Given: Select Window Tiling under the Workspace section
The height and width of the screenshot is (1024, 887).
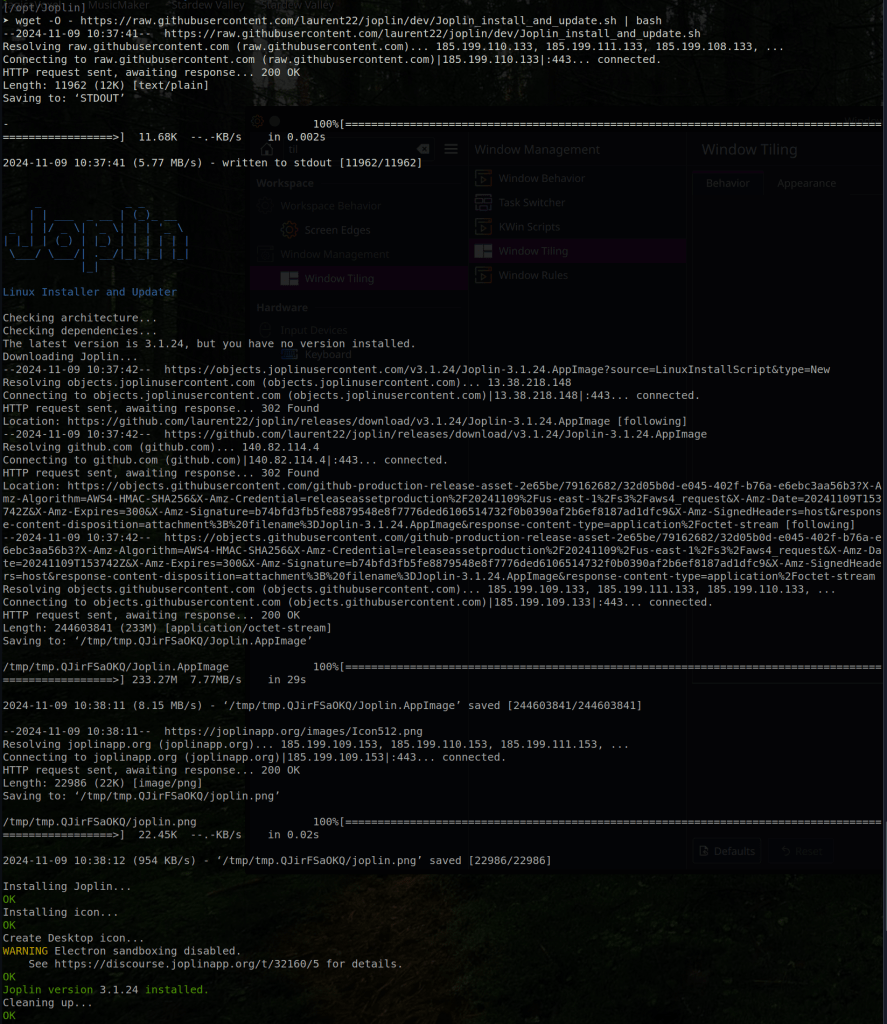Looking at the screenshot, I should pyautogui.click(x=338, y=279).
